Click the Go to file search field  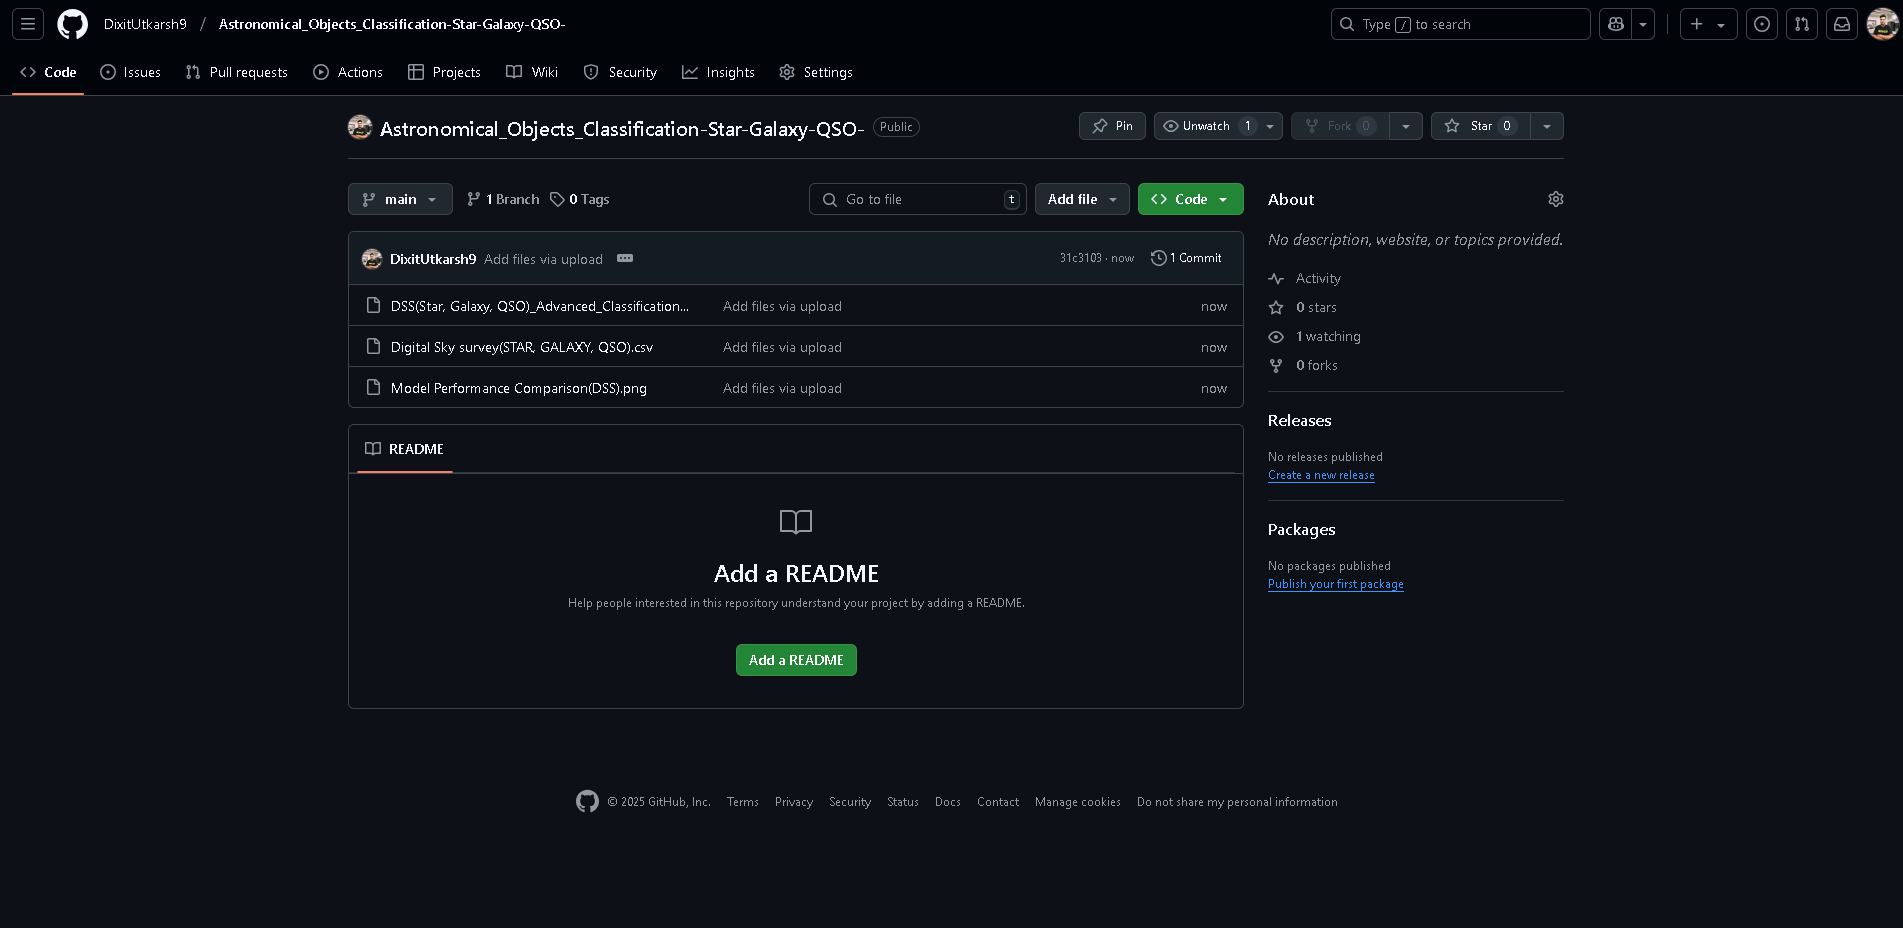(x=918, y=199)
